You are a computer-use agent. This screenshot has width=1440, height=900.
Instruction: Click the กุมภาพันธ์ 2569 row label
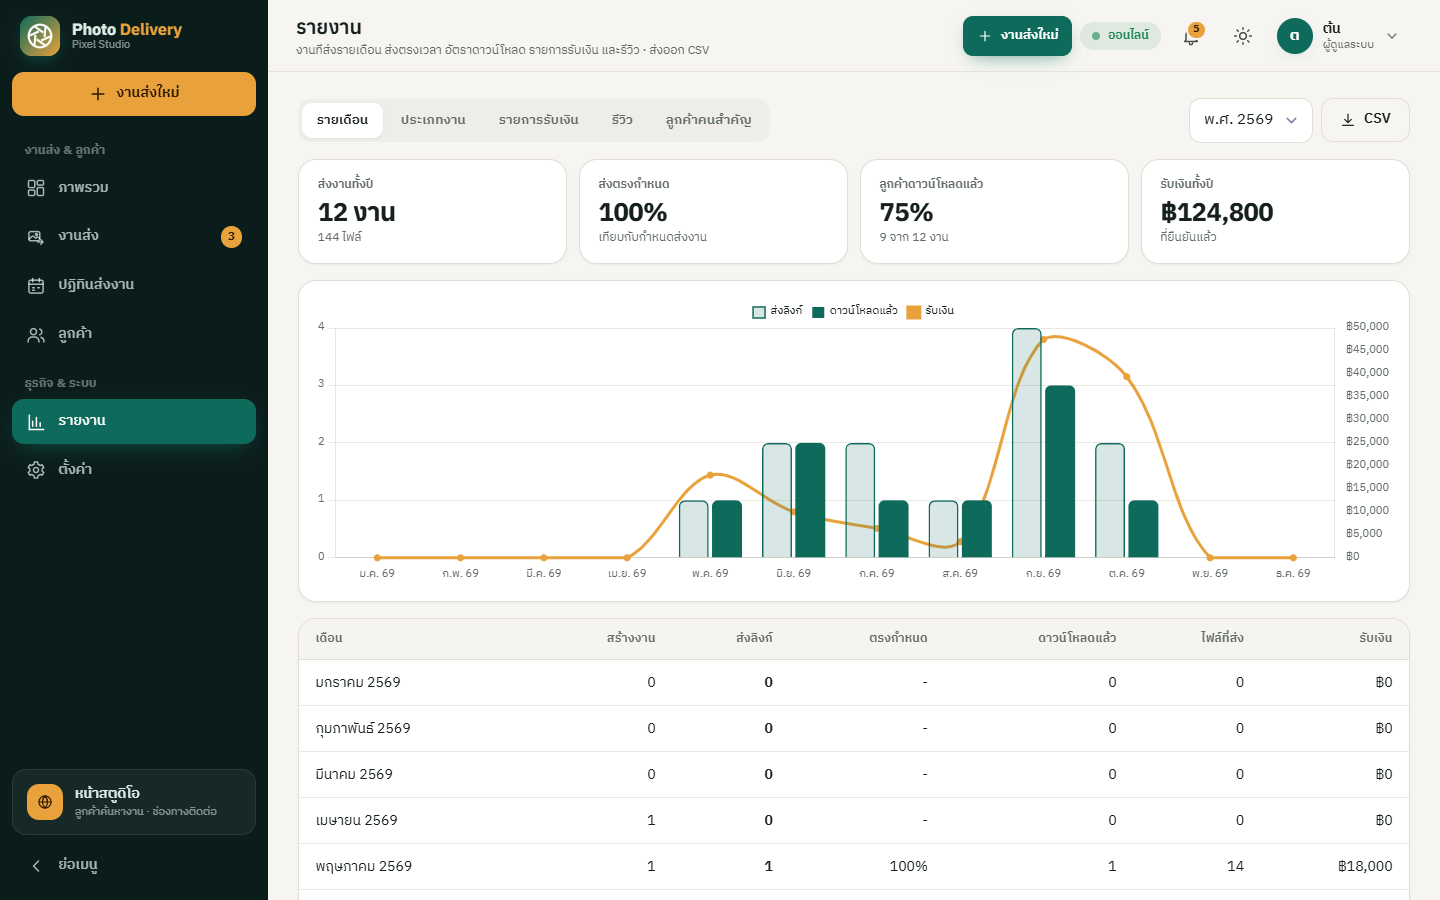pyautogui.click(x=363, y=729)
